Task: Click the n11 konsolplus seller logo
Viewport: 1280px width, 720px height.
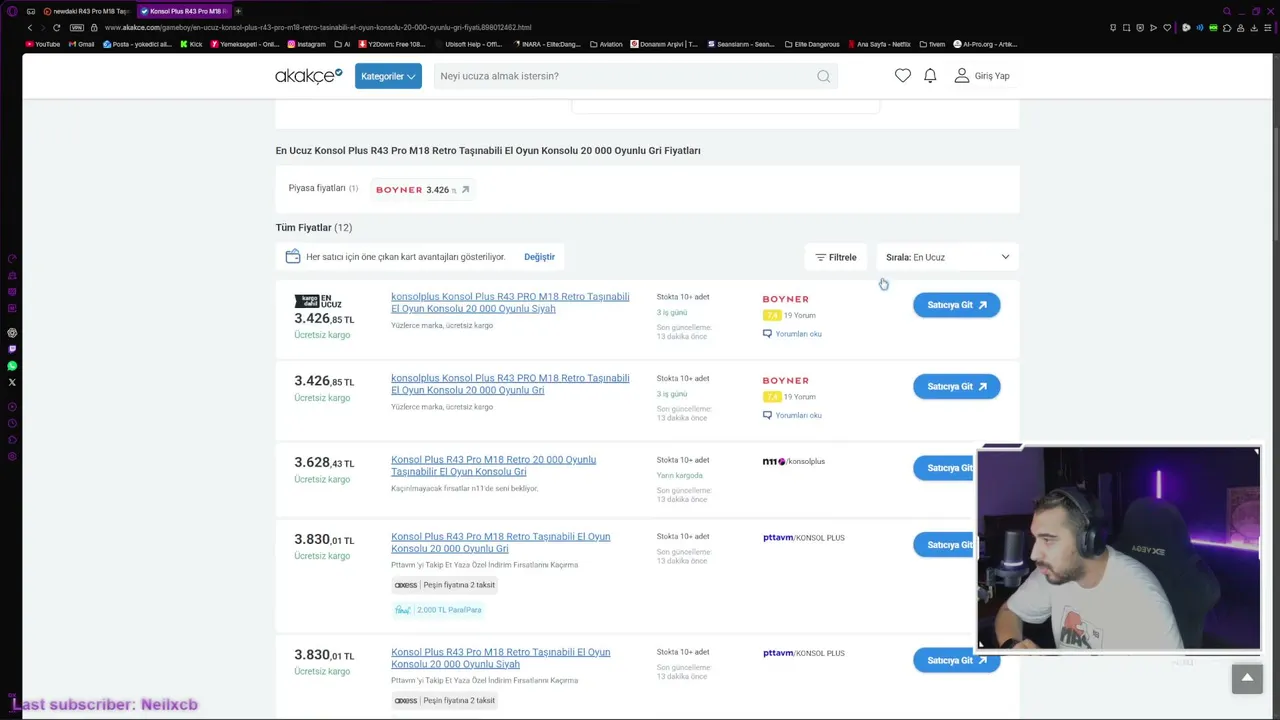Action: click(x=793, y=461)
